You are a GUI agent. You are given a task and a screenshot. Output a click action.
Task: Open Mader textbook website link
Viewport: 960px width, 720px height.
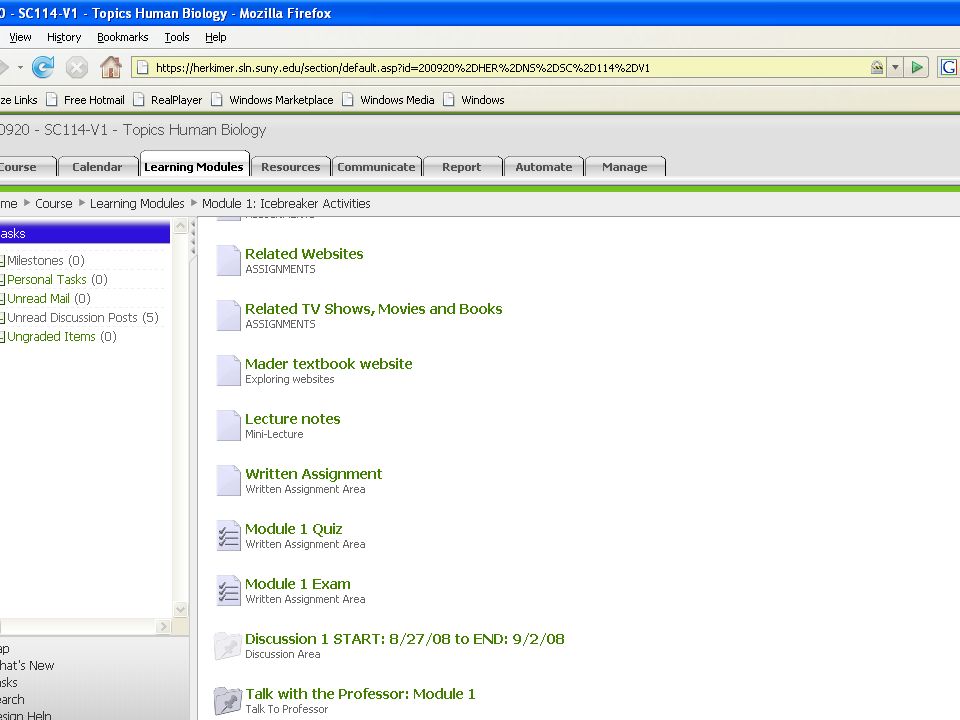(x=329, y=364)
